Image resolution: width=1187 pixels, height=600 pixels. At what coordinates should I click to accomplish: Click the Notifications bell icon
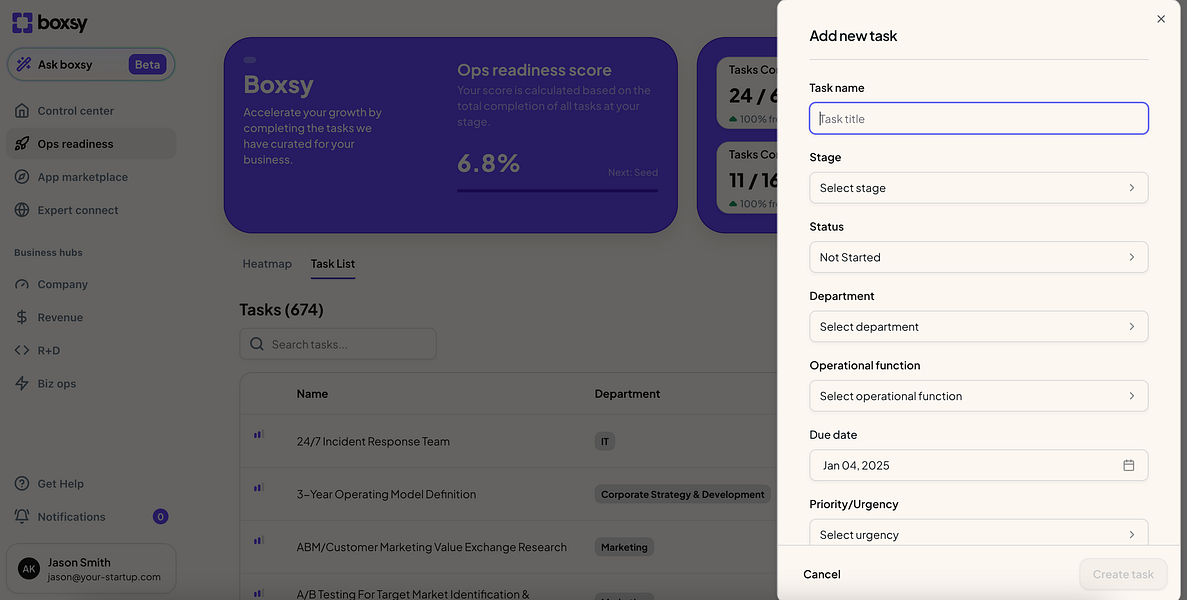(22, 517)
